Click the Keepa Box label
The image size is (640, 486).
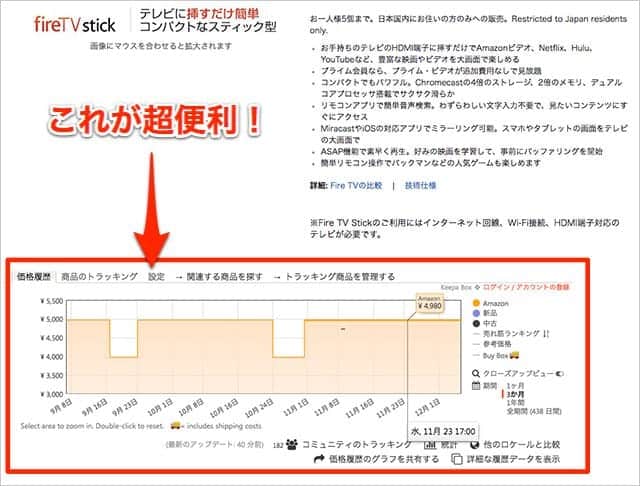(456, 287)
